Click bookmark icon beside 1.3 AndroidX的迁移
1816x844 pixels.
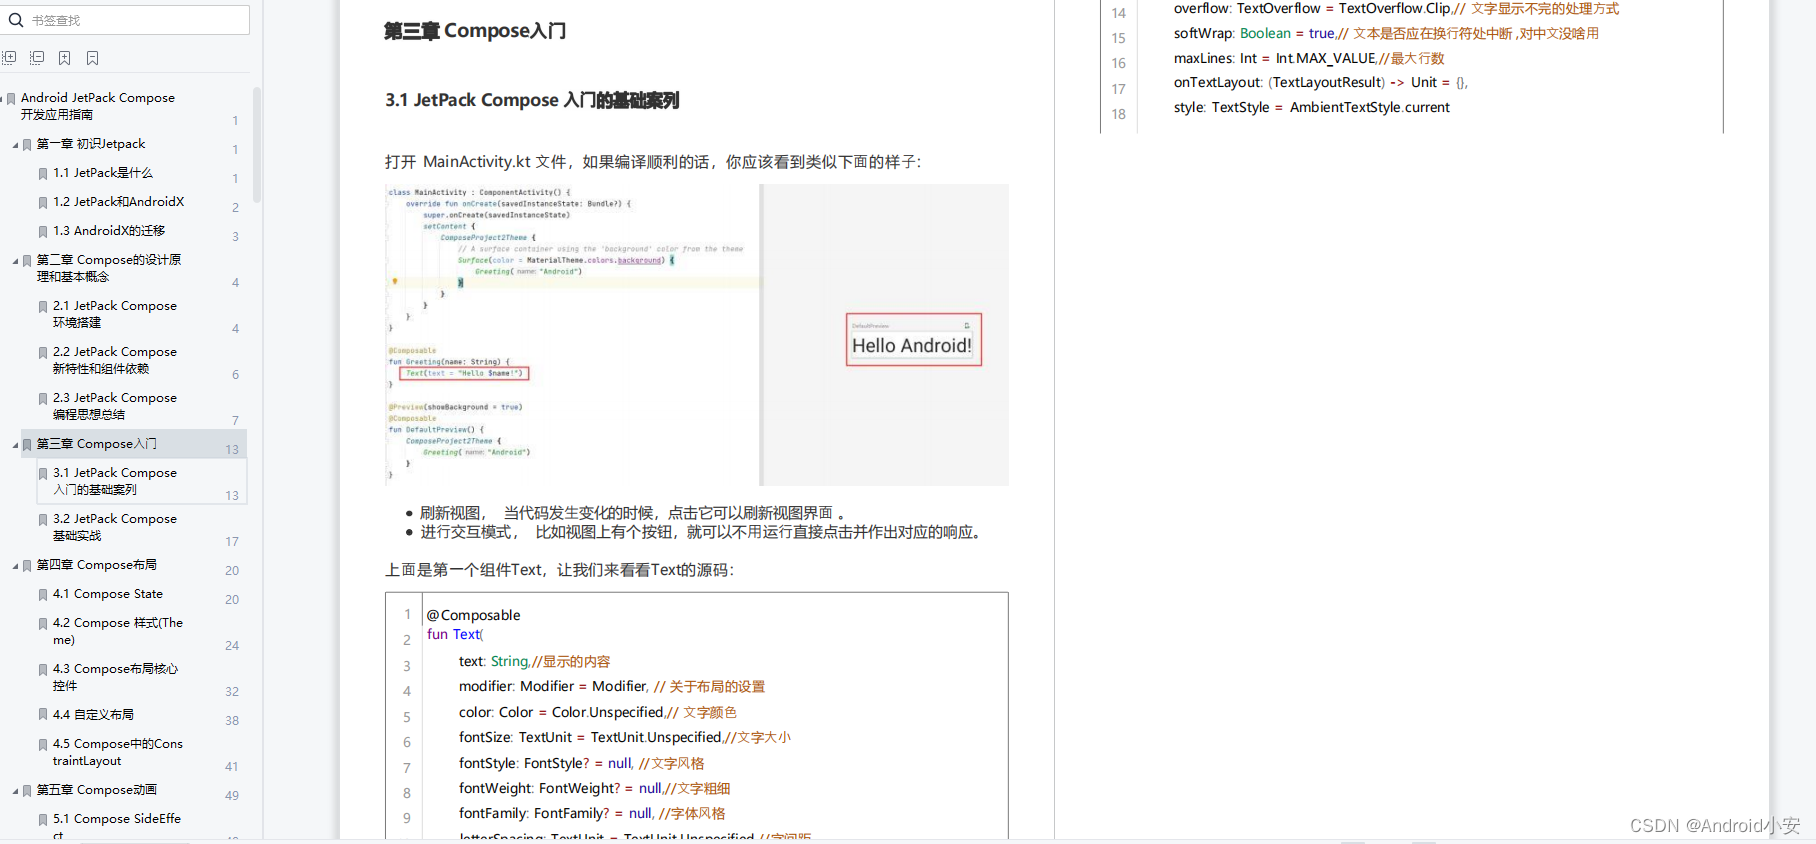click(x=43, y=232)
